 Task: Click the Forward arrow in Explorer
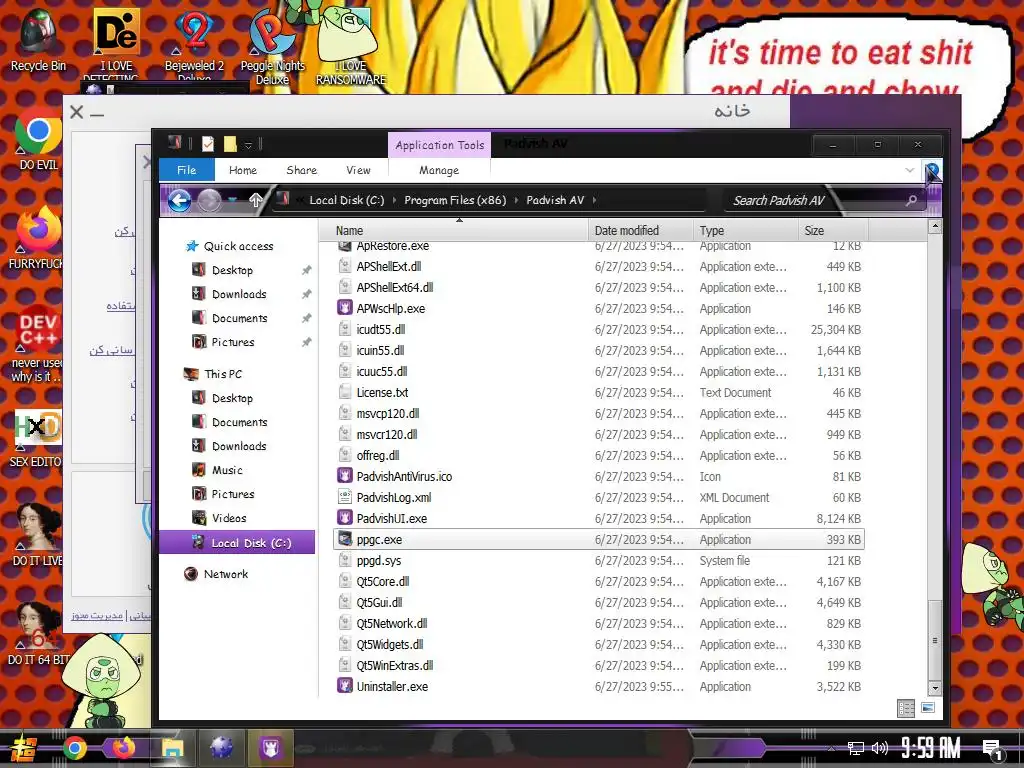pyautogui.click(x=209, y=200)
